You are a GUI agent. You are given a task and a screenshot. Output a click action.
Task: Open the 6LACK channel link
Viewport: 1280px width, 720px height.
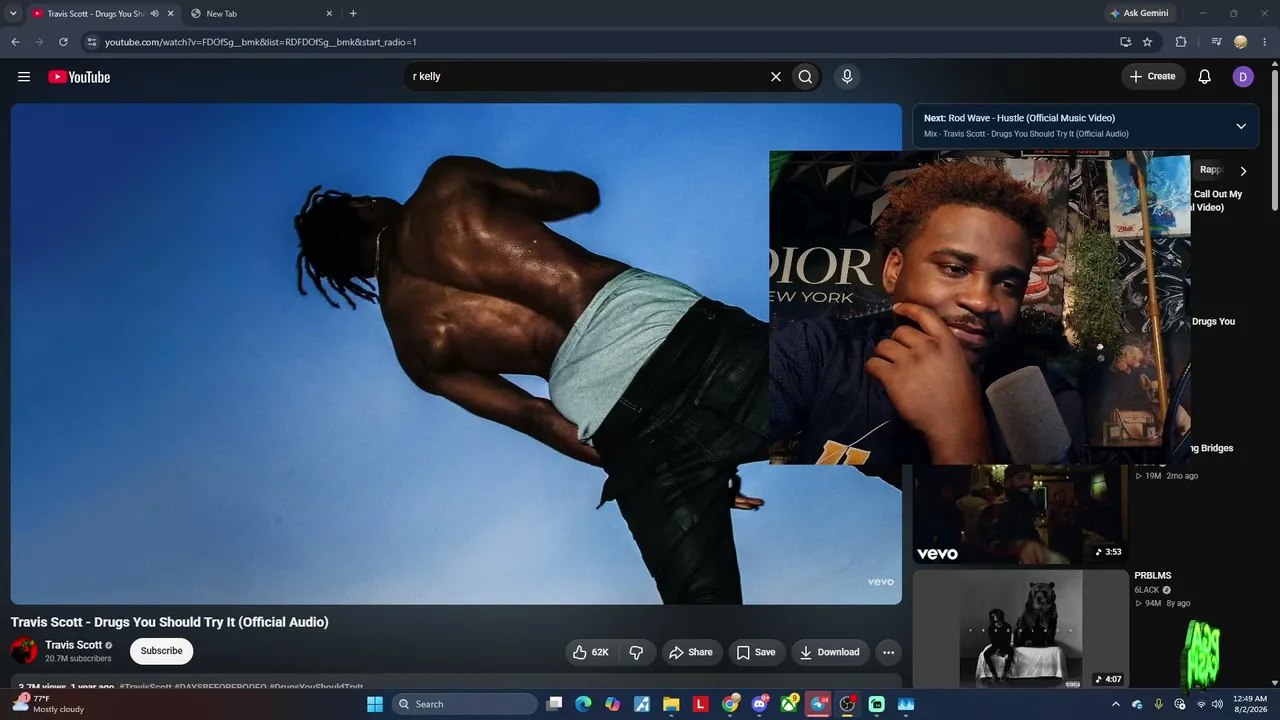click(x=1147, y=590)
